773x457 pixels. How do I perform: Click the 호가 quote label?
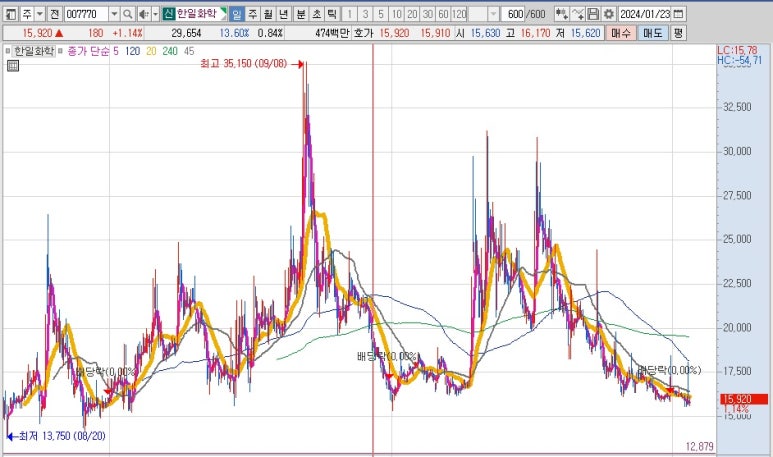click(363, 33)
